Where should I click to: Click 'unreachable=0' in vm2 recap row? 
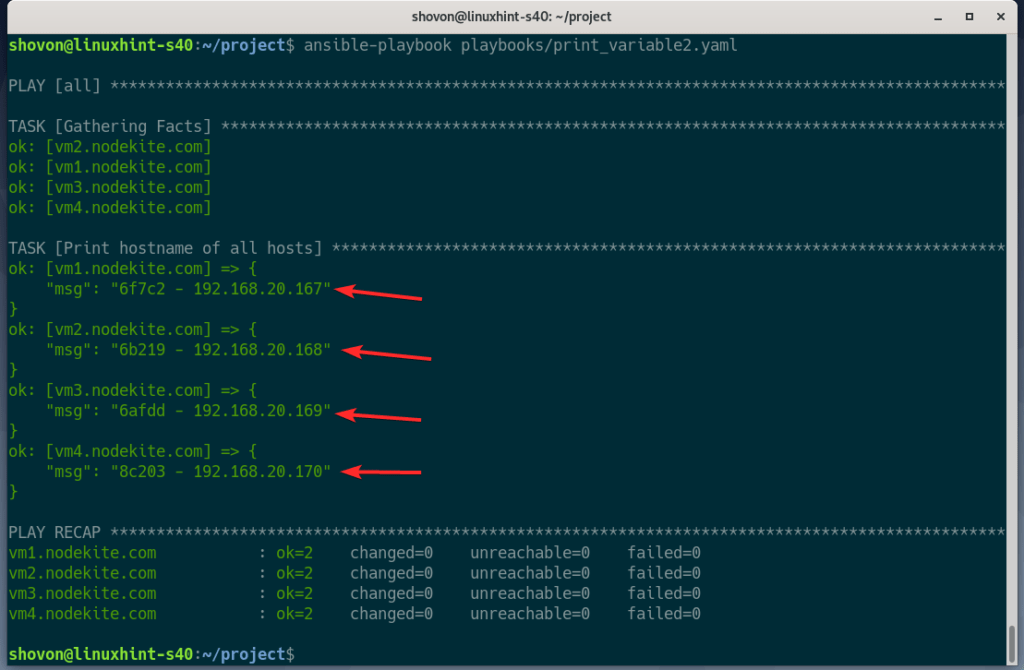pyautogui.click(x=530, y=573)
